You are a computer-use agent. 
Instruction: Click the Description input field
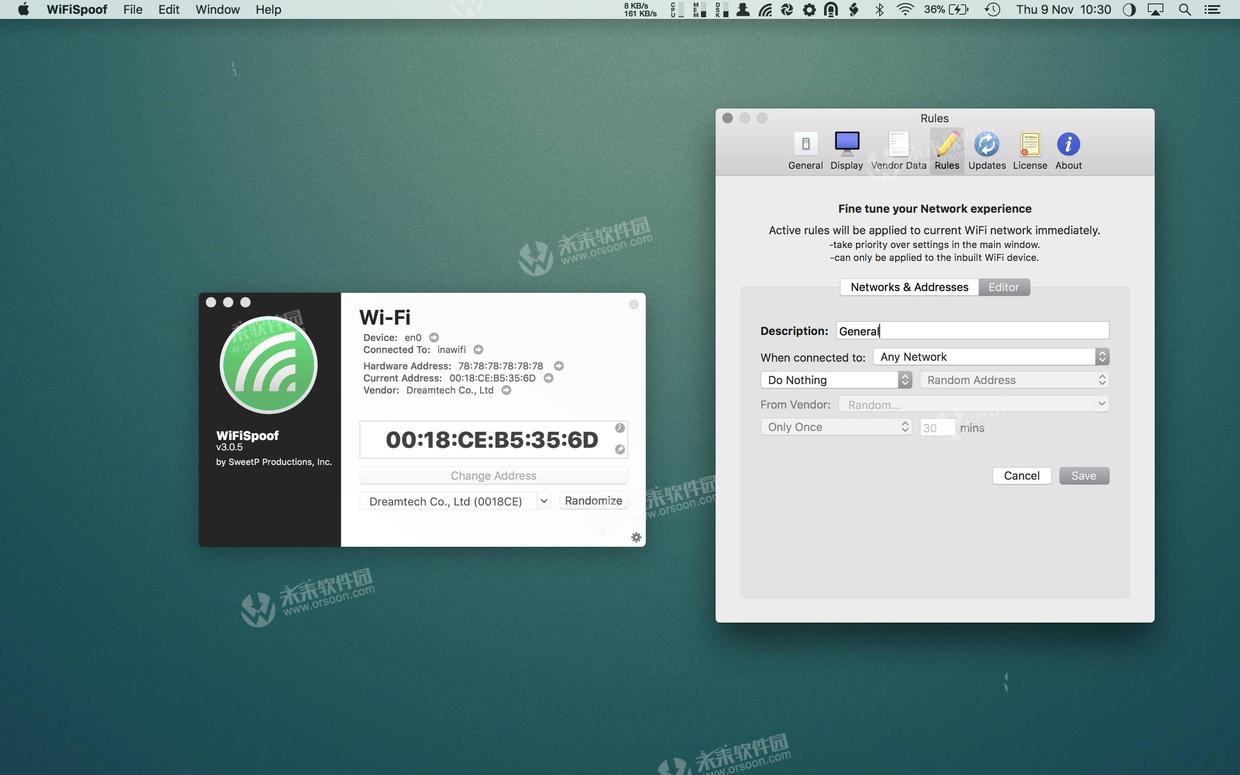click(x=972, y=330)
